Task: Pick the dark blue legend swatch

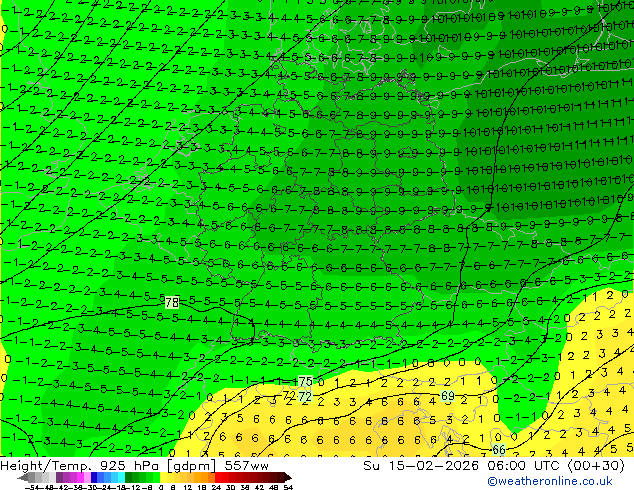Action: click(x=94, y=477)
